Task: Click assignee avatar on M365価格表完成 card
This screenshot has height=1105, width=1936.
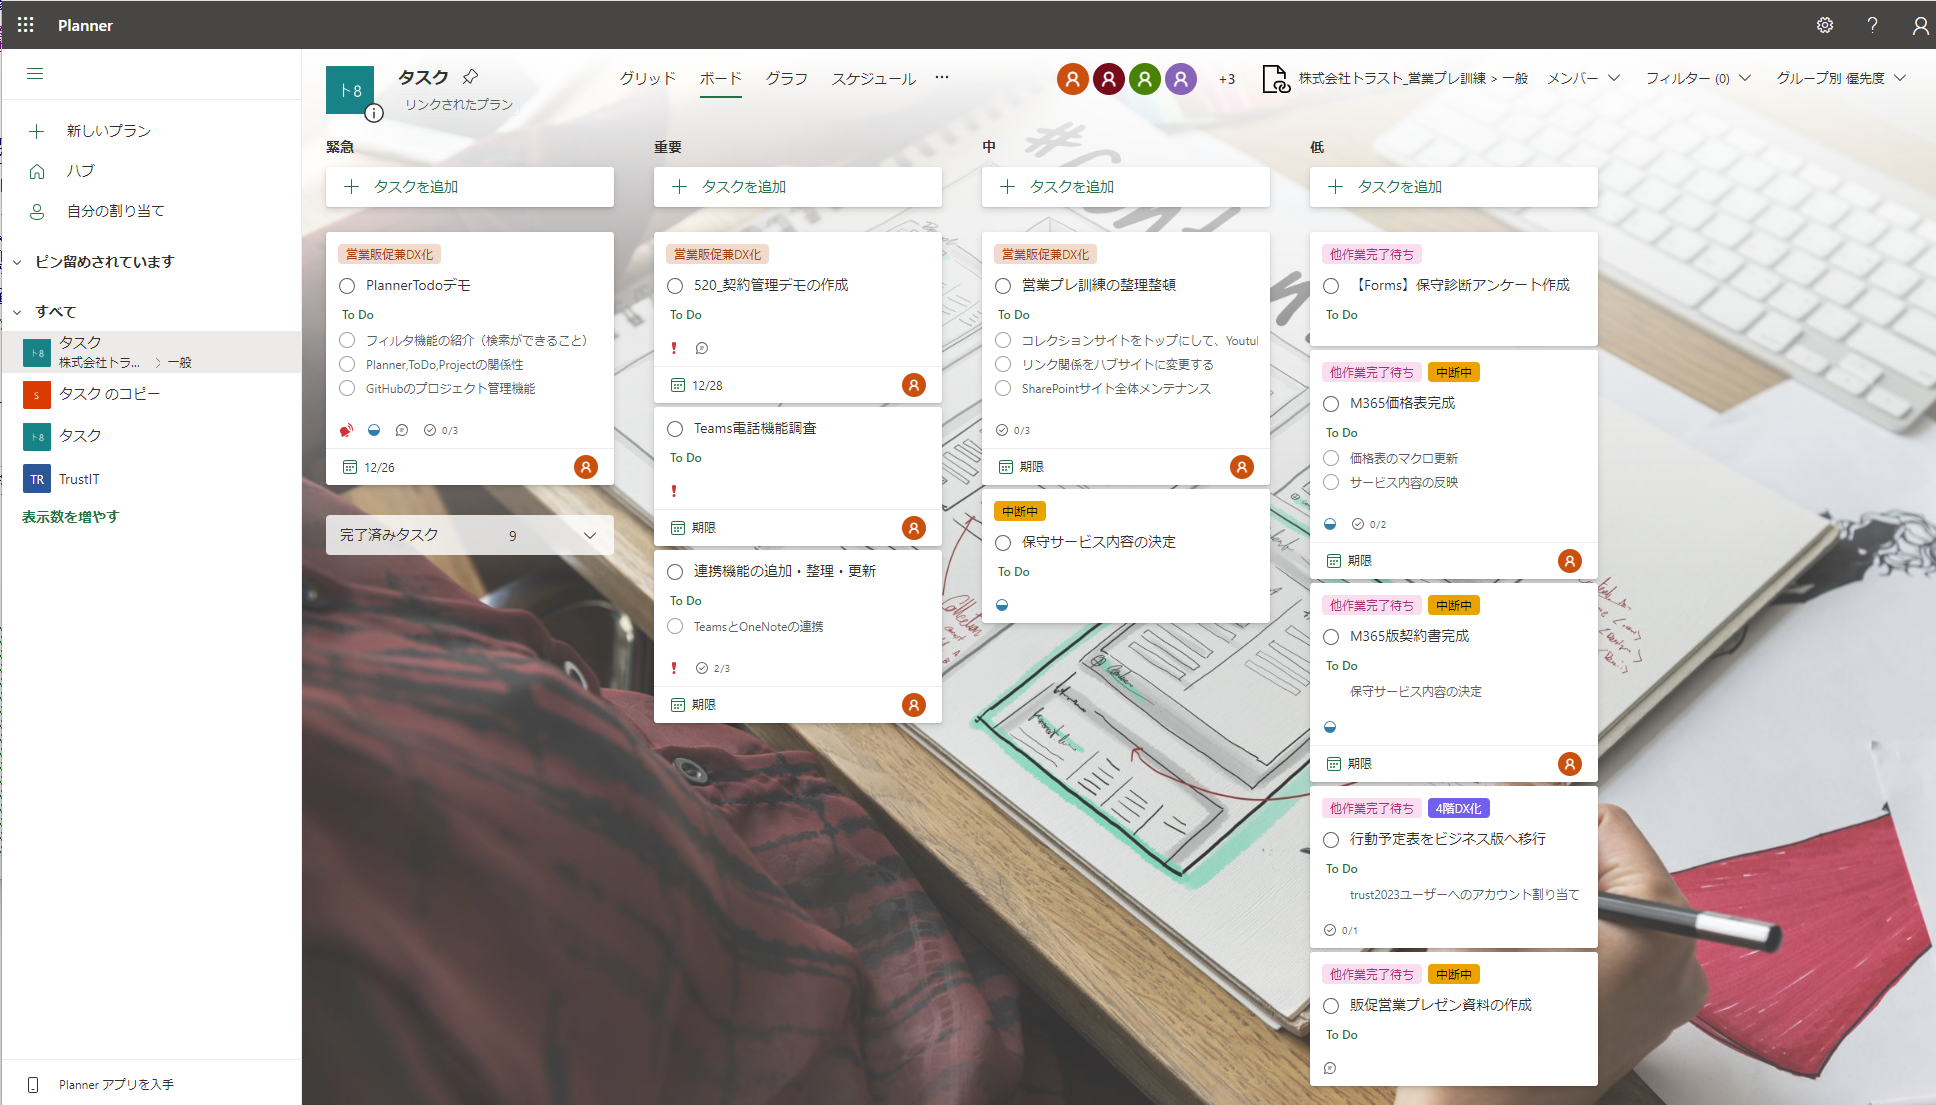Action: pyautogui.click(x=1570, y=561)
